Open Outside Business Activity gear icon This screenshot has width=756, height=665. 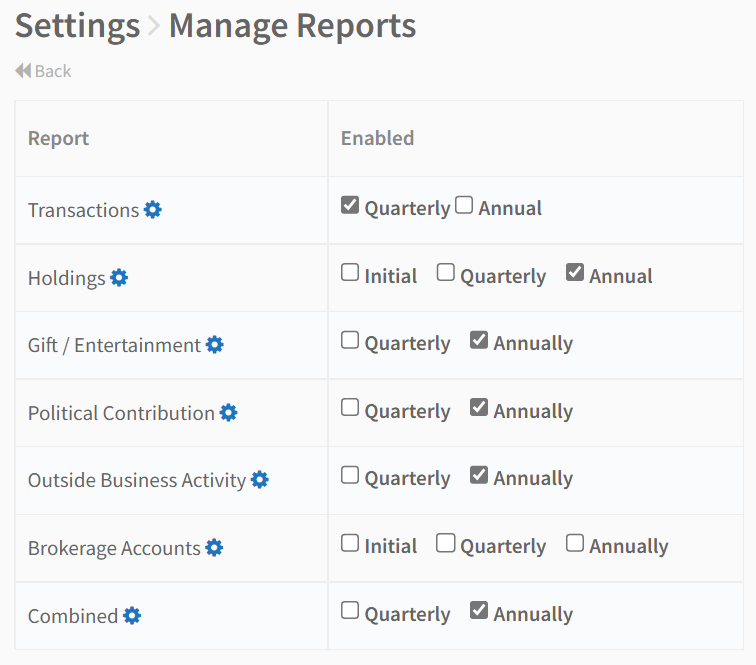[x=260, y=480]
